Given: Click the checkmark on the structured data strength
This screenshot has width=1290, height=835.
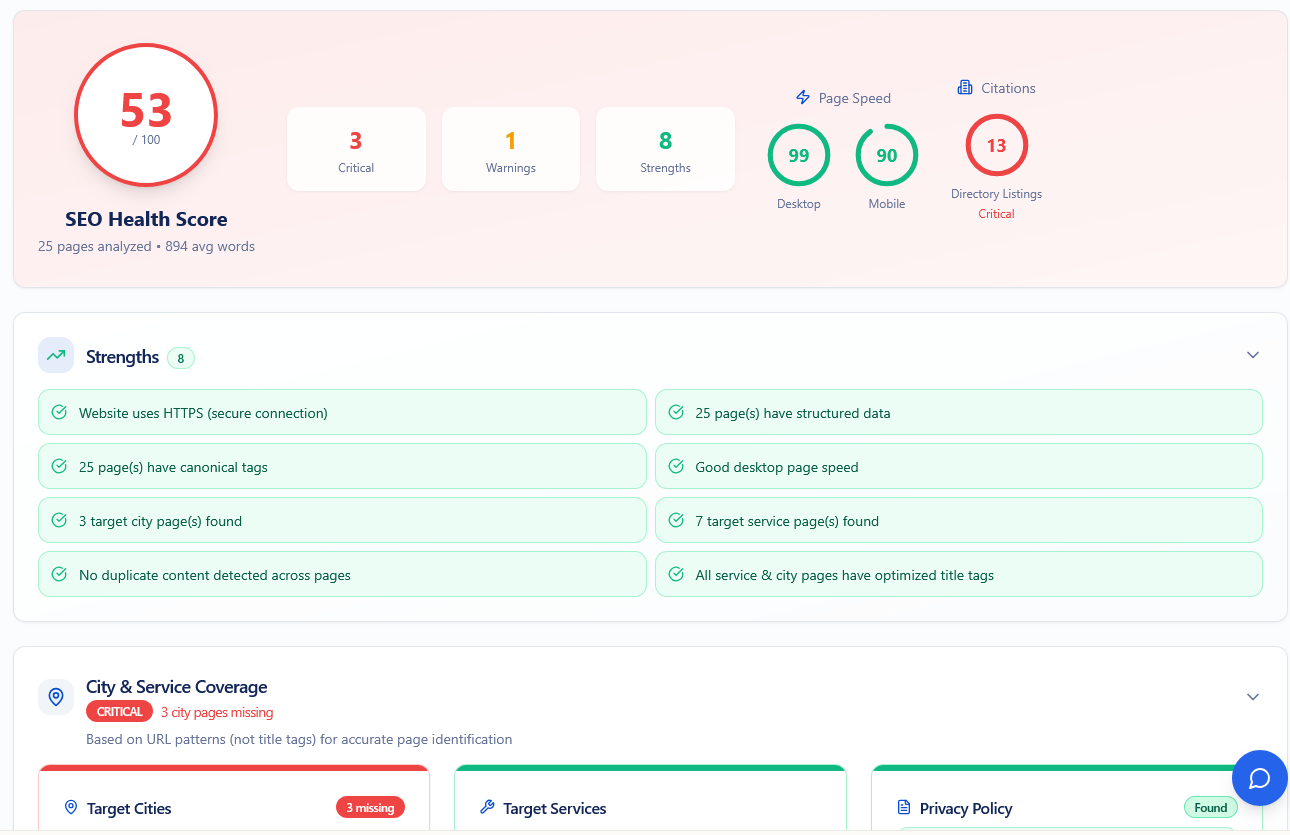Looking at the screenshot, I should 678,412.
